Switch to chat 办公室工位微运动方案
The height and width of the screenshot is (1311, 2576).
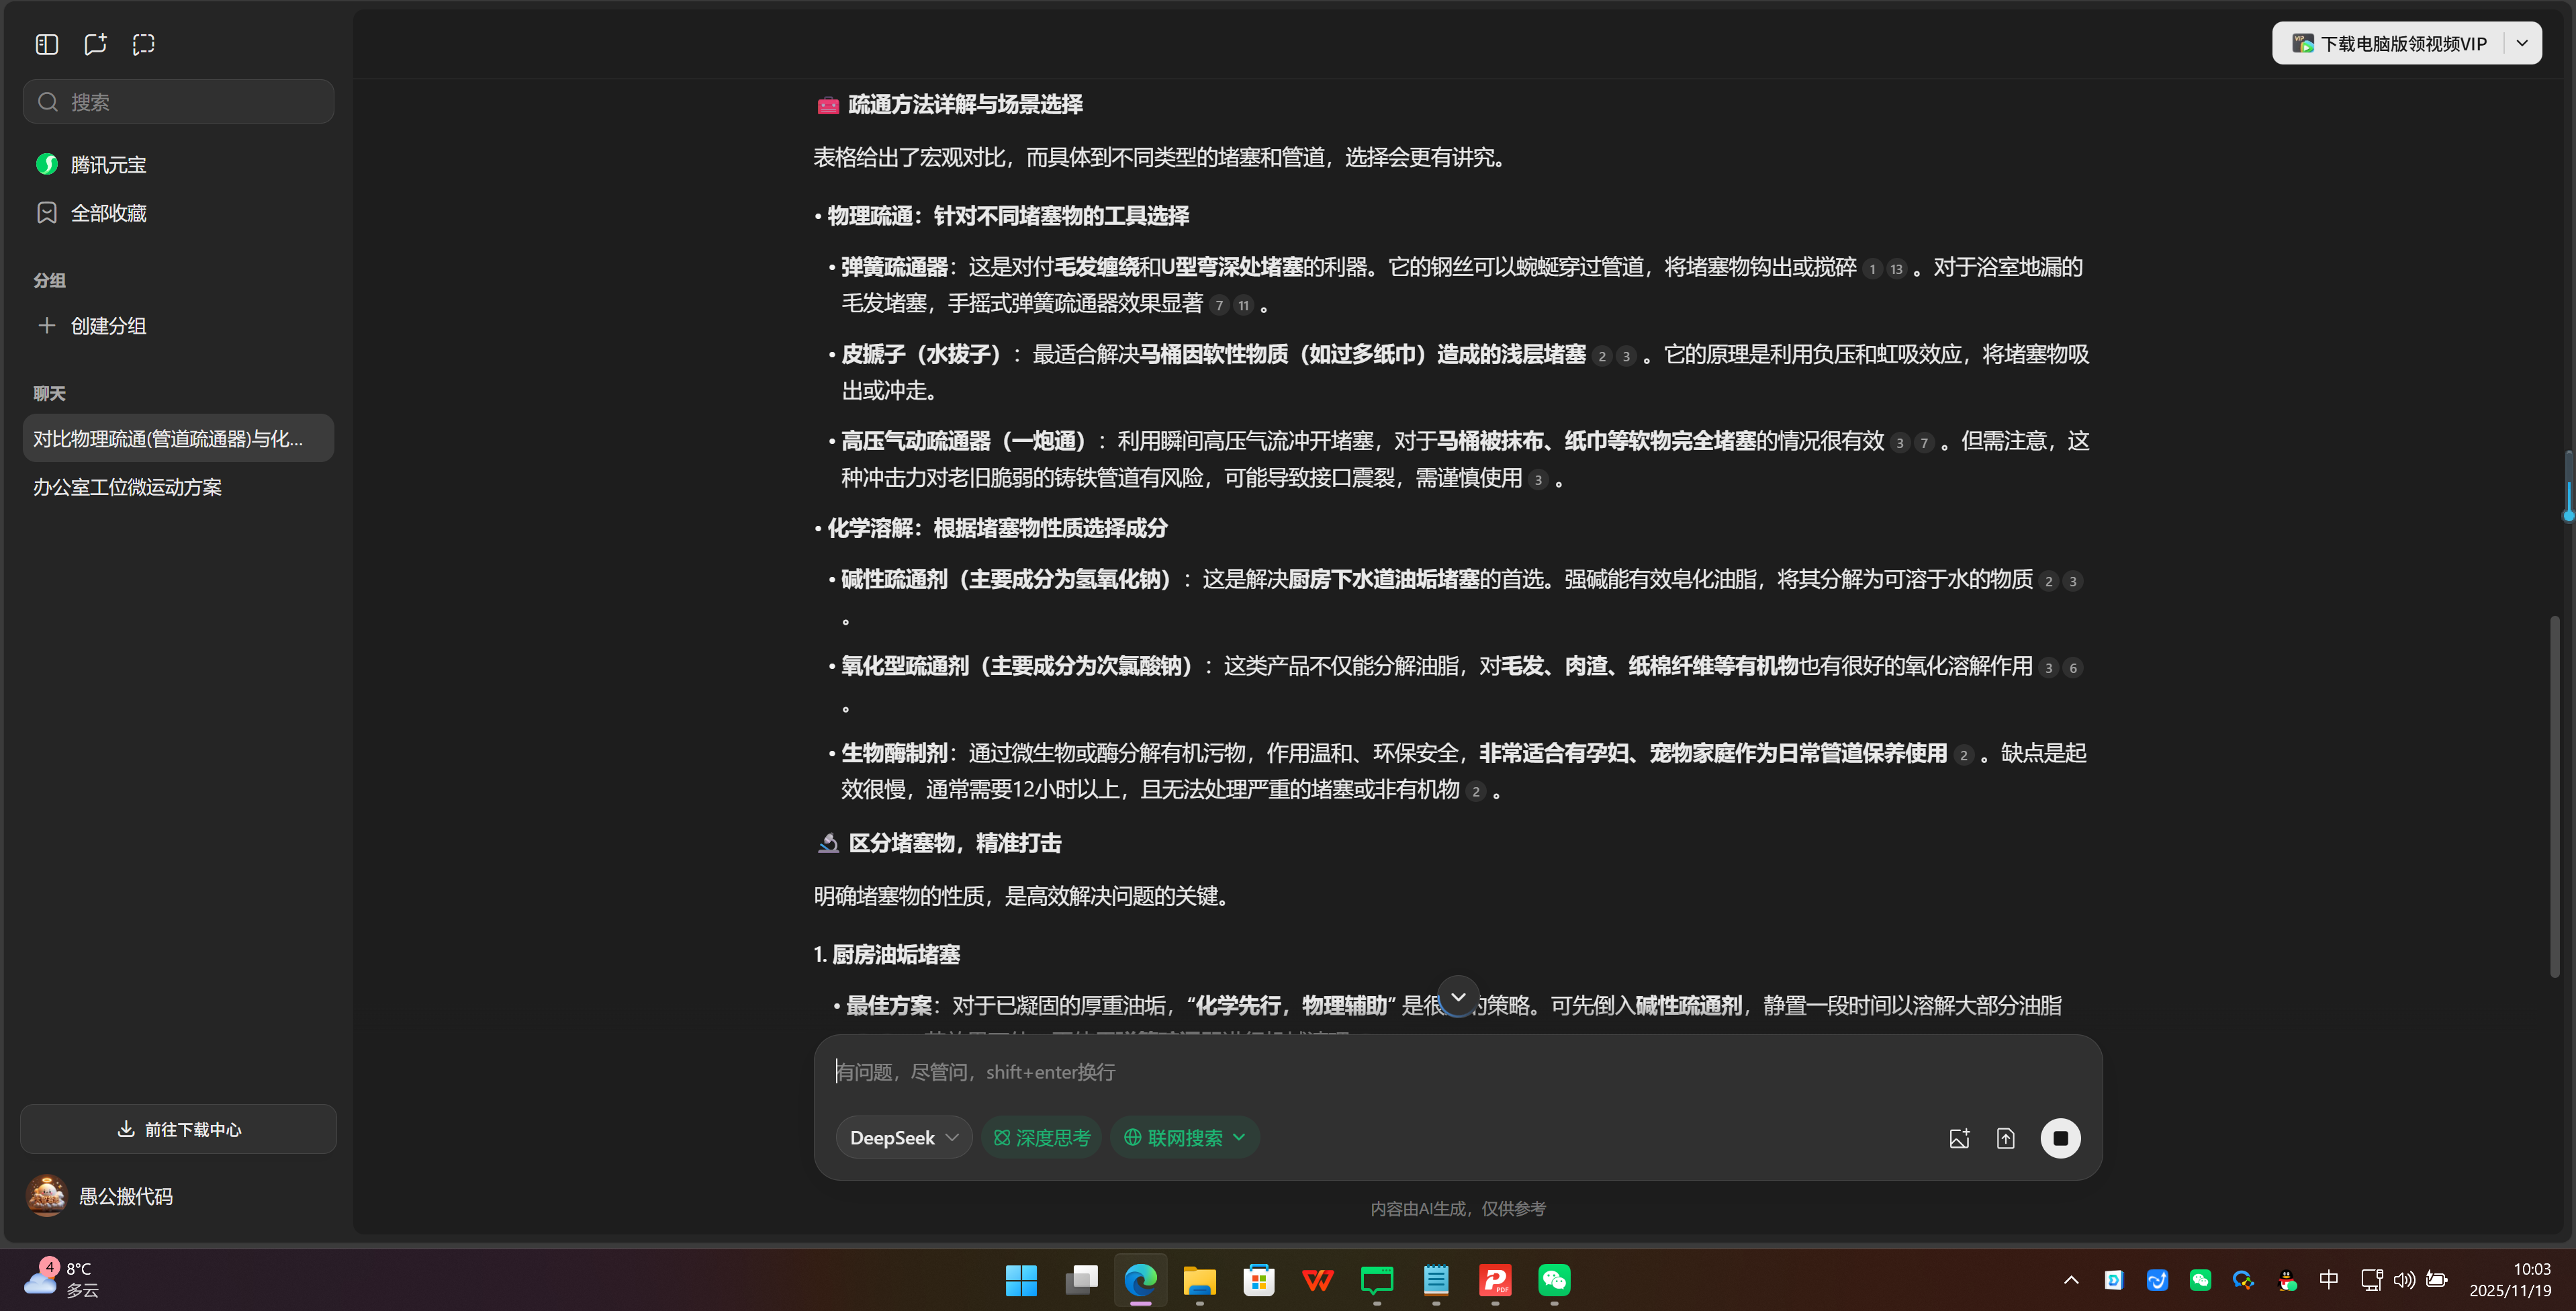pyautogui.click(x=126, y=487)
